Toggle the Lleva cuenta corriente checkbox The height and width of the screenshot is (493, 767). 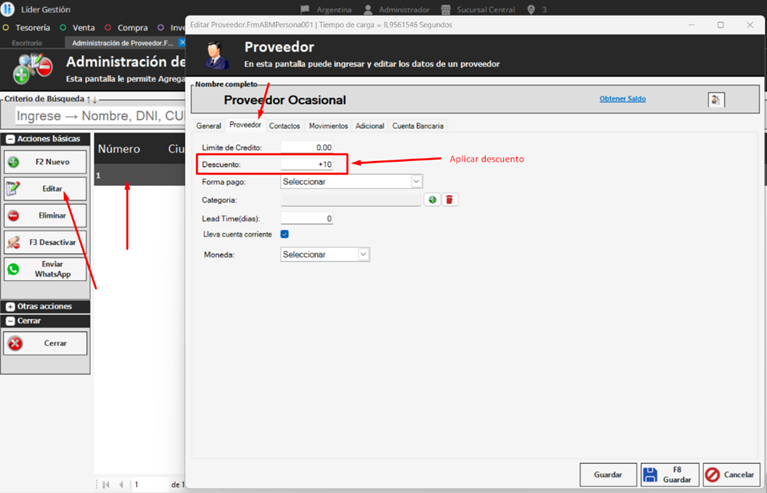(x=285, y=234)
